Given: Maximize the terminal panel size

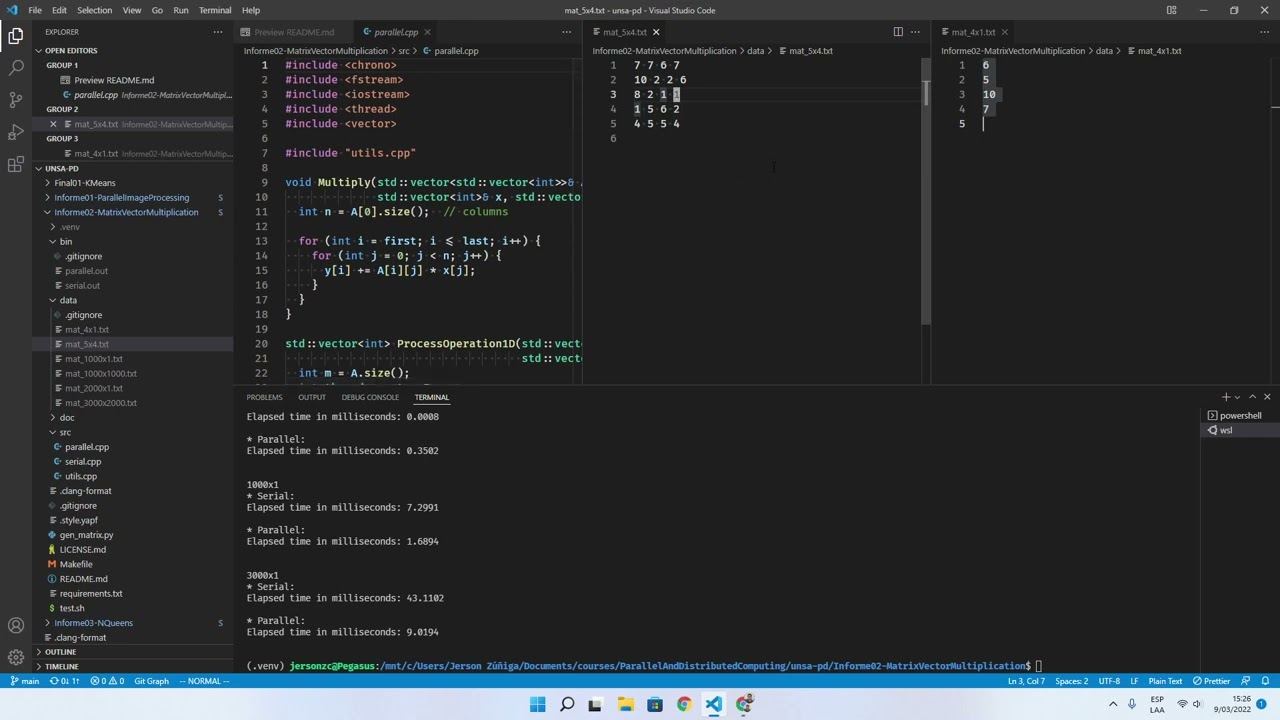Looking at the screenshot, I should pyautogui.click(x=1252, y=397).
